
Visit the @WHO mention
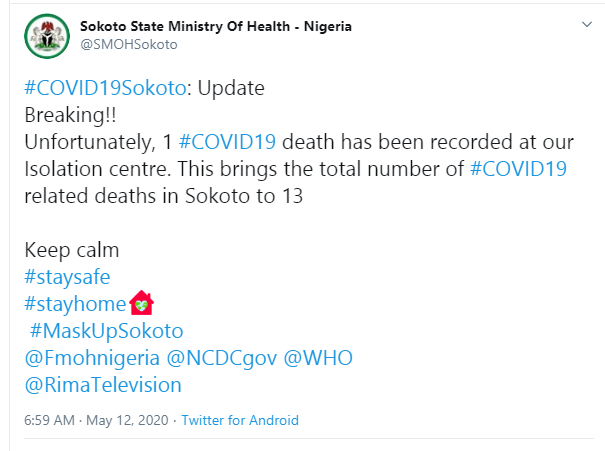click(x=318, y=358)
